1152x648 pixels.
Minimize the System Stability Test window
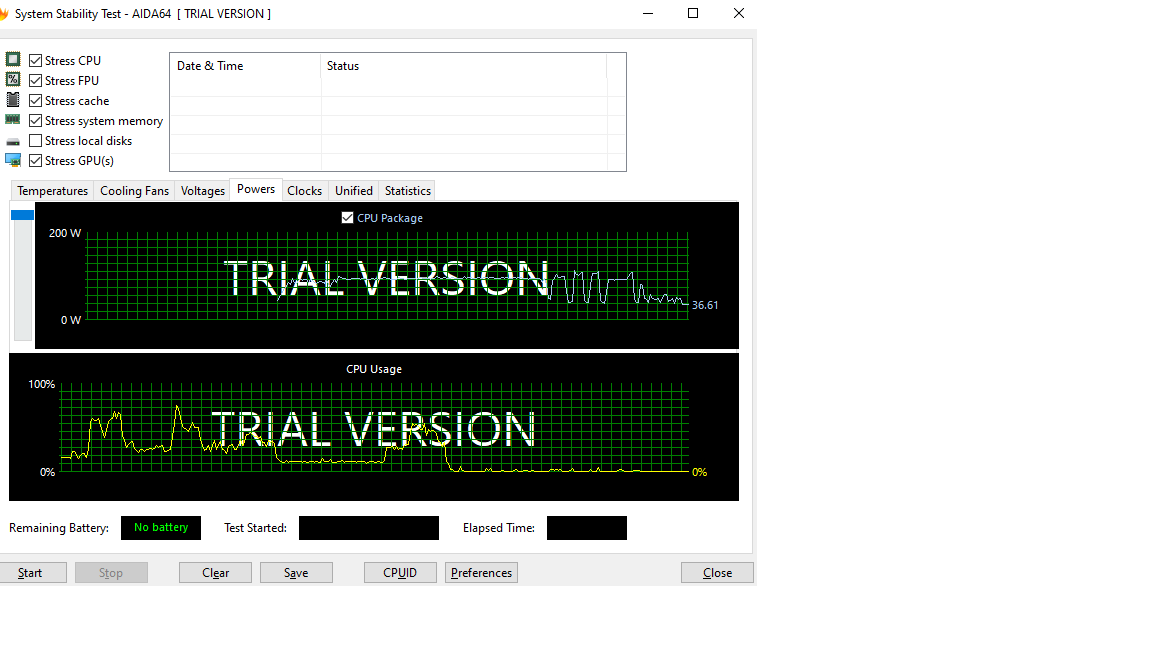(x=648, y=13)
